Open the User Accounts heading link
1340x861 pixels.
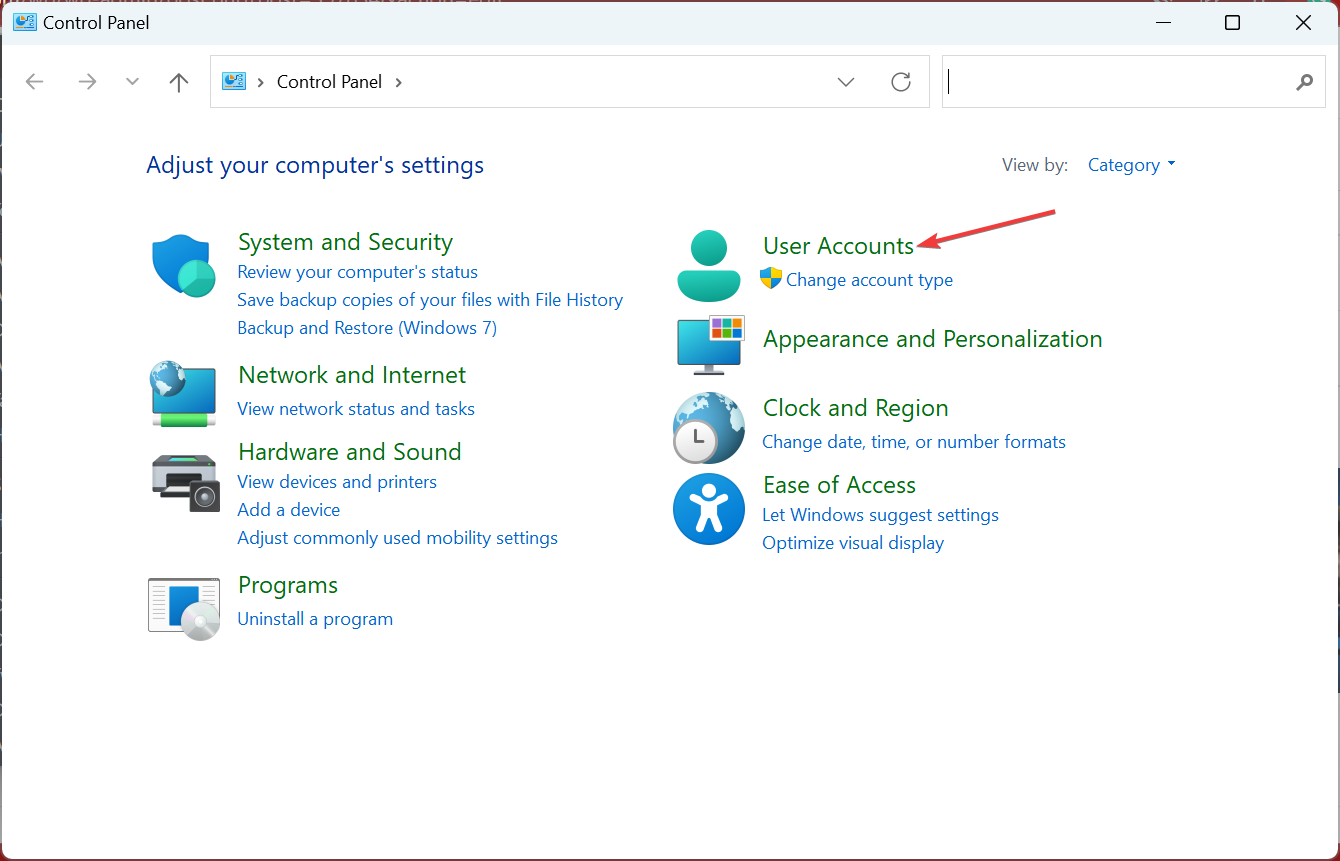[x=838, y=246]
